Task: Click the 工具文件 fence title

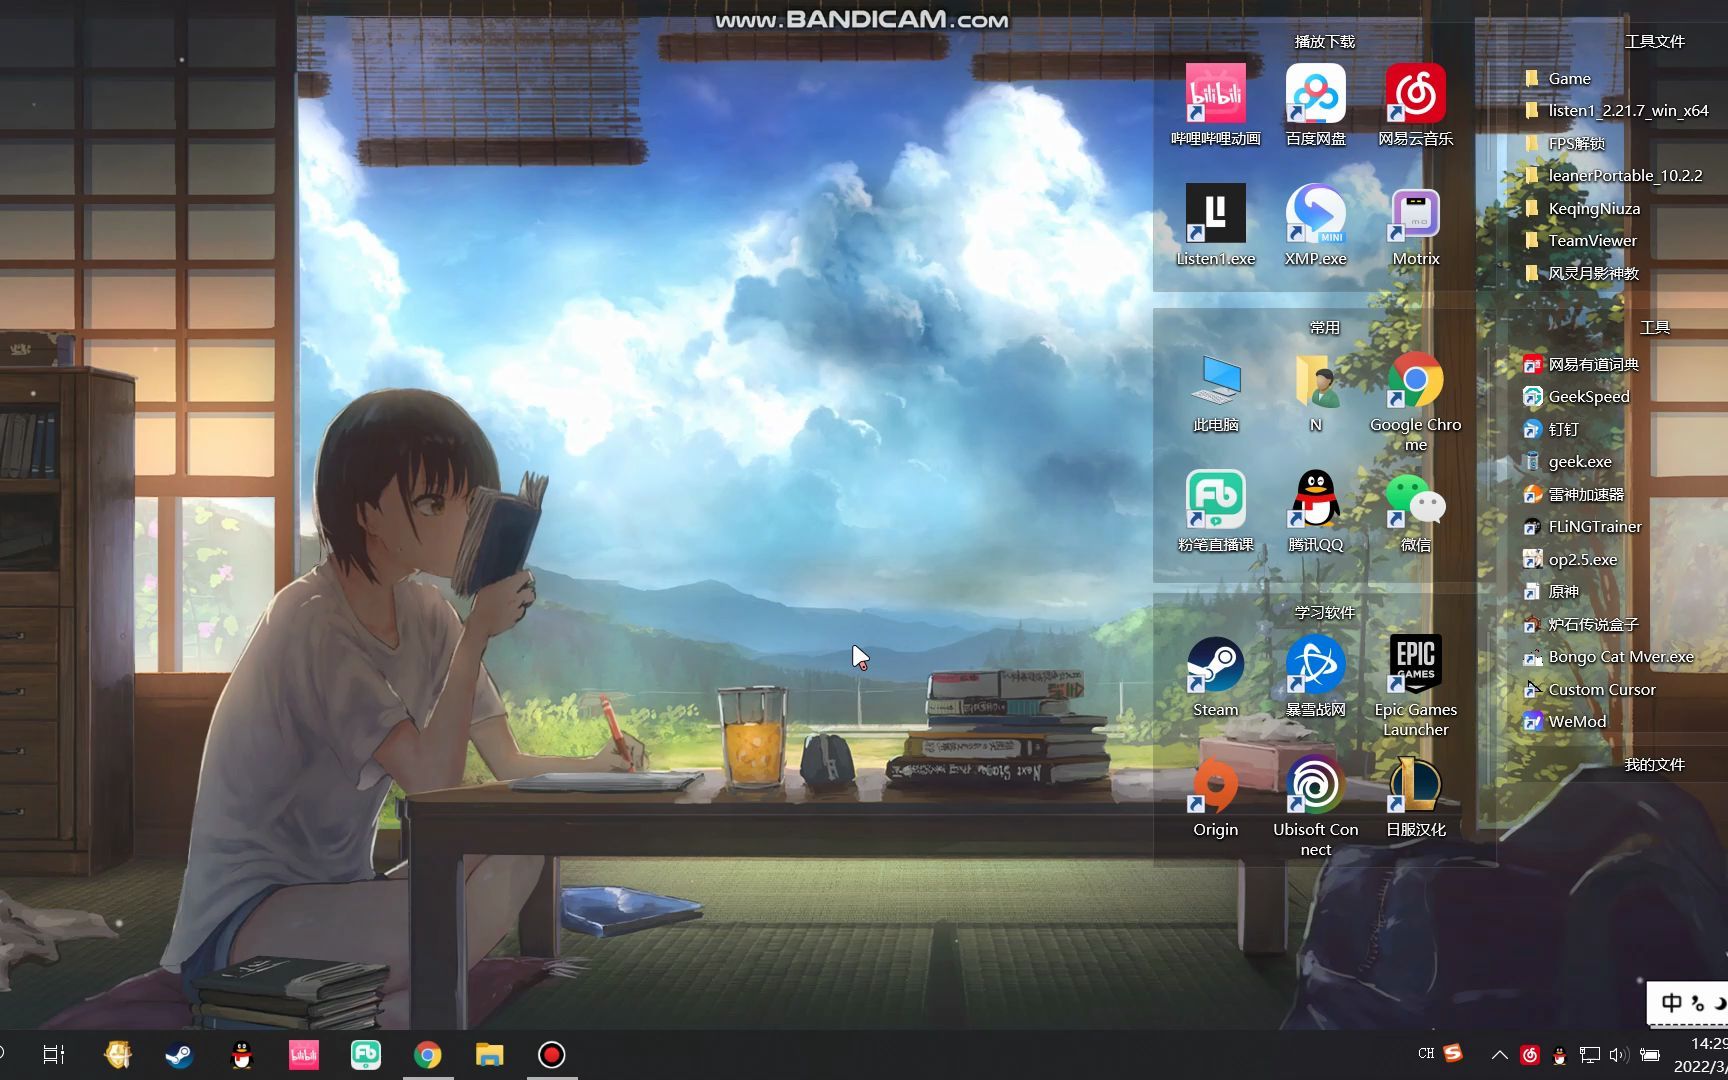Action: click(x=1654, y=41)
